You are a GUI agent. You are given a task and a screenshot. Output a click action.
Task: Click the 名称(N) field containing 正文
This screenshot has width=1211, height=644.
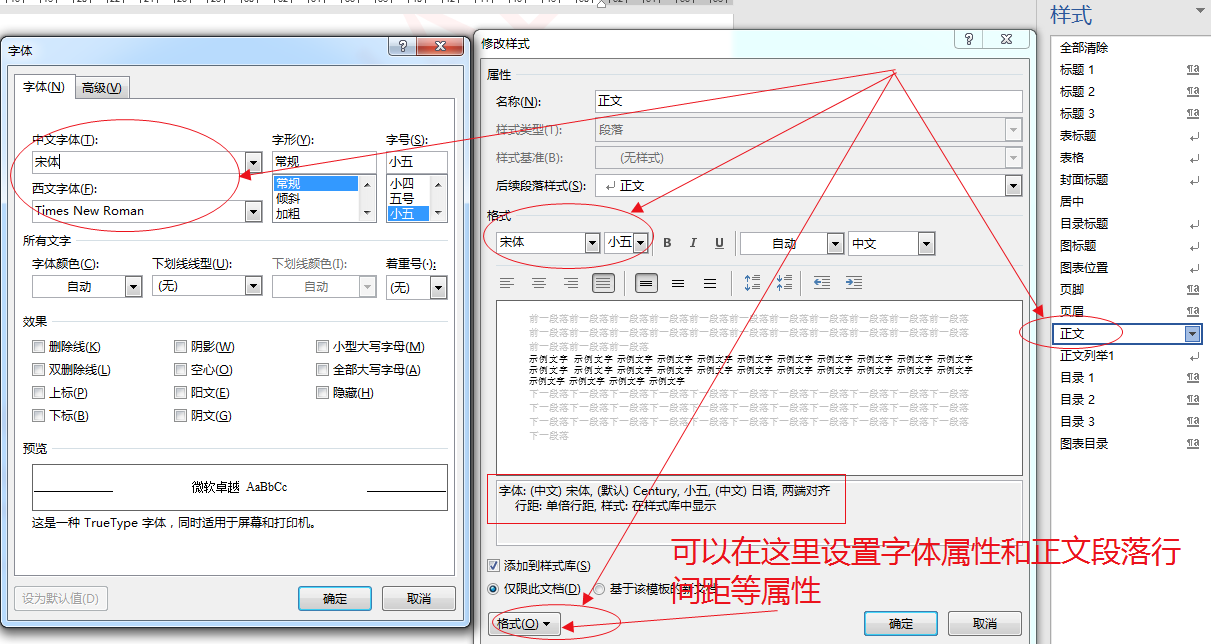pyautogui.click(x=809, y=101)
